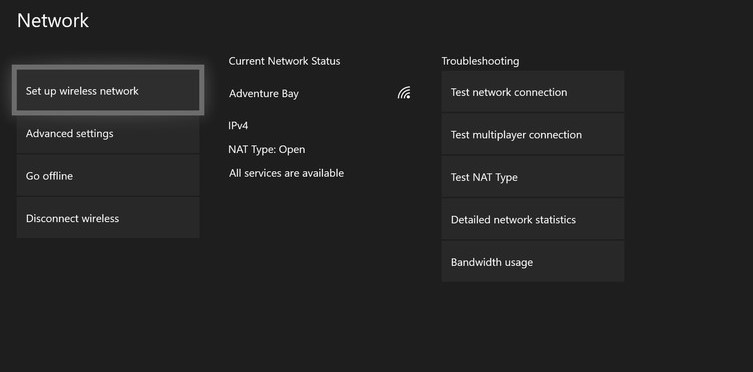The height and width of the screenshot is (372, 753).
Task: Run Test network connection
Action: click(x=533, y=92)
